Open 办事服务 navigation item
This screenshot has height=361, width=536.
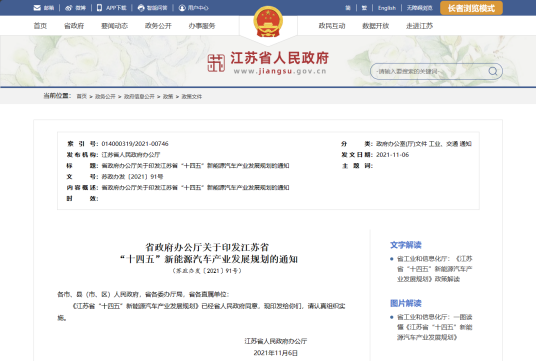tap(202, 26)
